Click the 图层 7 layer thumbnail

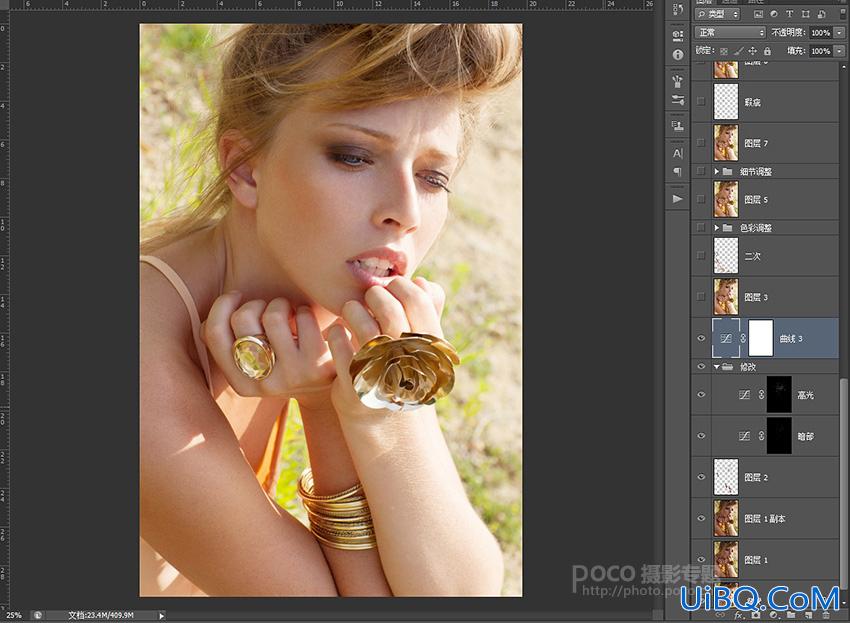click(726, 143)
